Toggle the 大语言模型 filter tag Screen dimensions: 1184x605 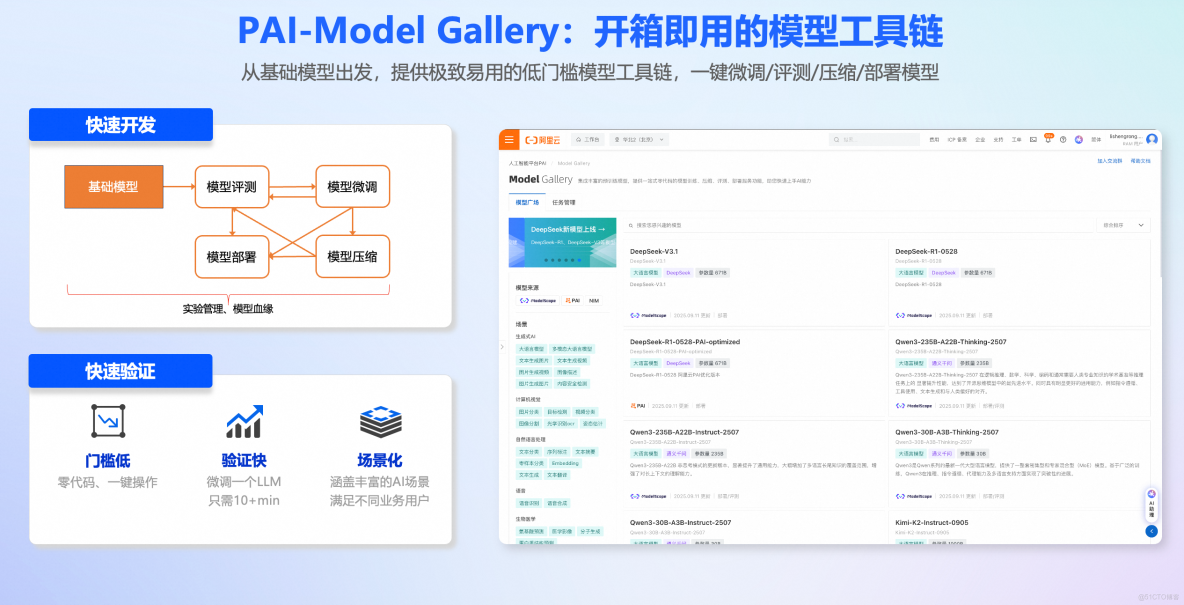(x=530, y=349)
